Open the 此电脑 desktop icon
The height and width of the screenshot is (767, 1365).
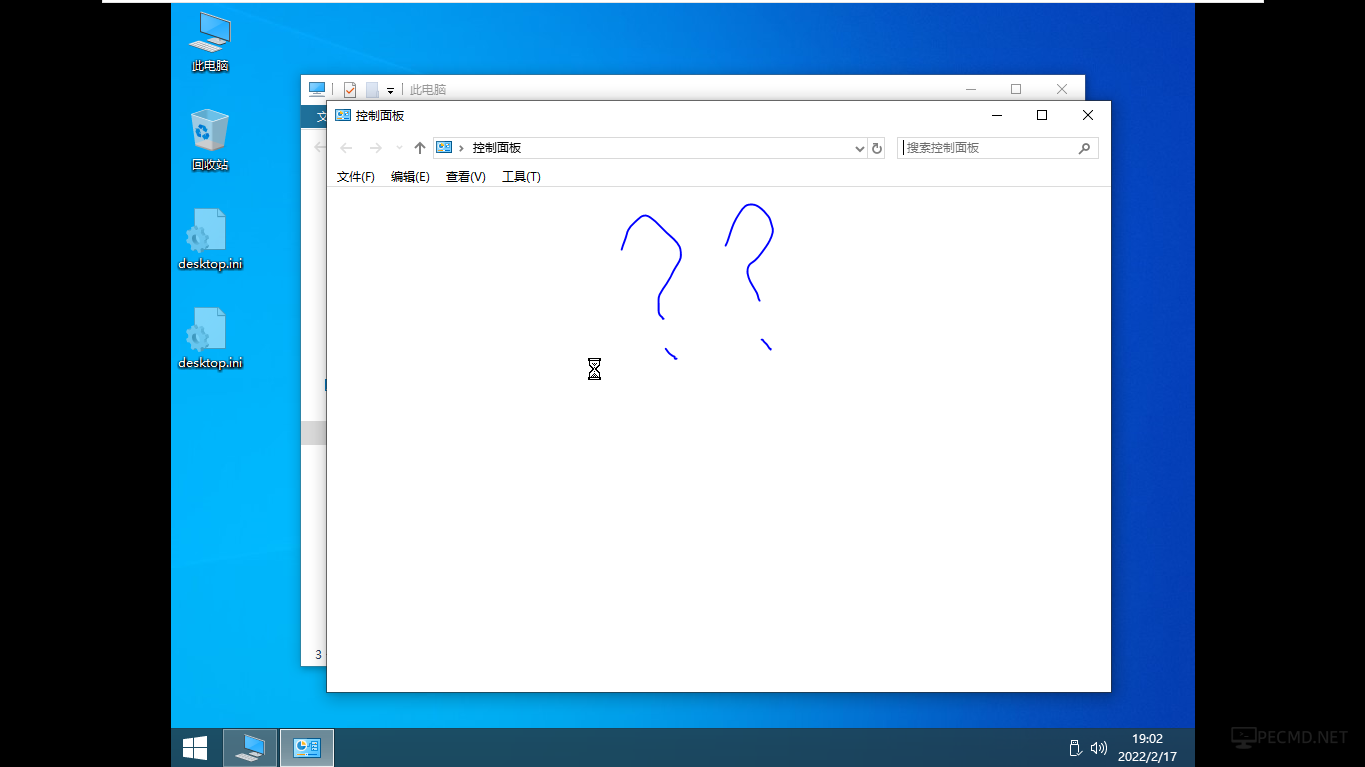click(210, 42)
